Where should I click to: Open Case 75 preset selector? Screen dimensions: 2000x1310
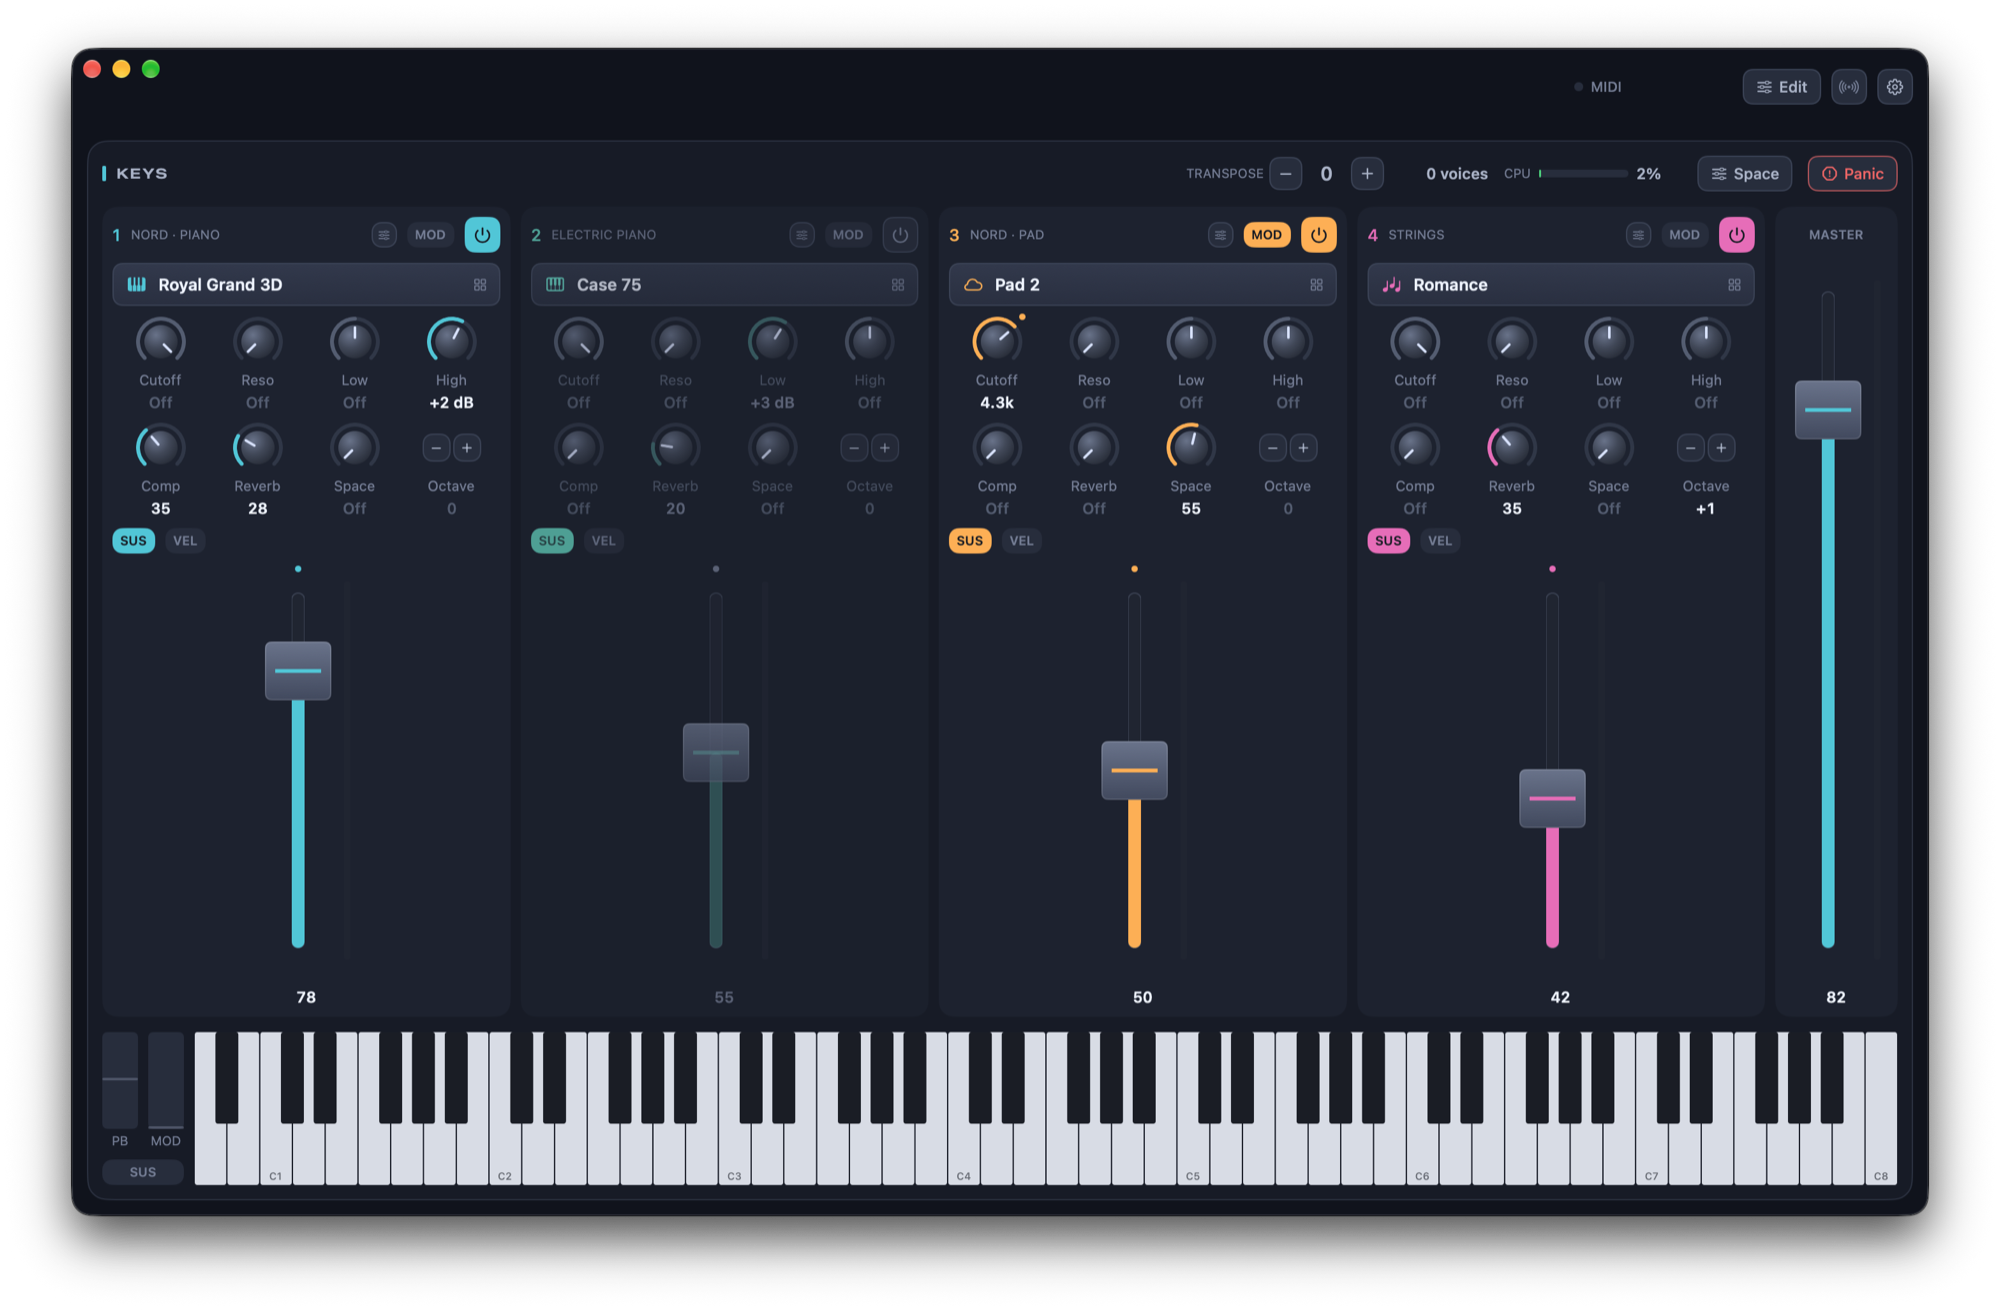724,285
